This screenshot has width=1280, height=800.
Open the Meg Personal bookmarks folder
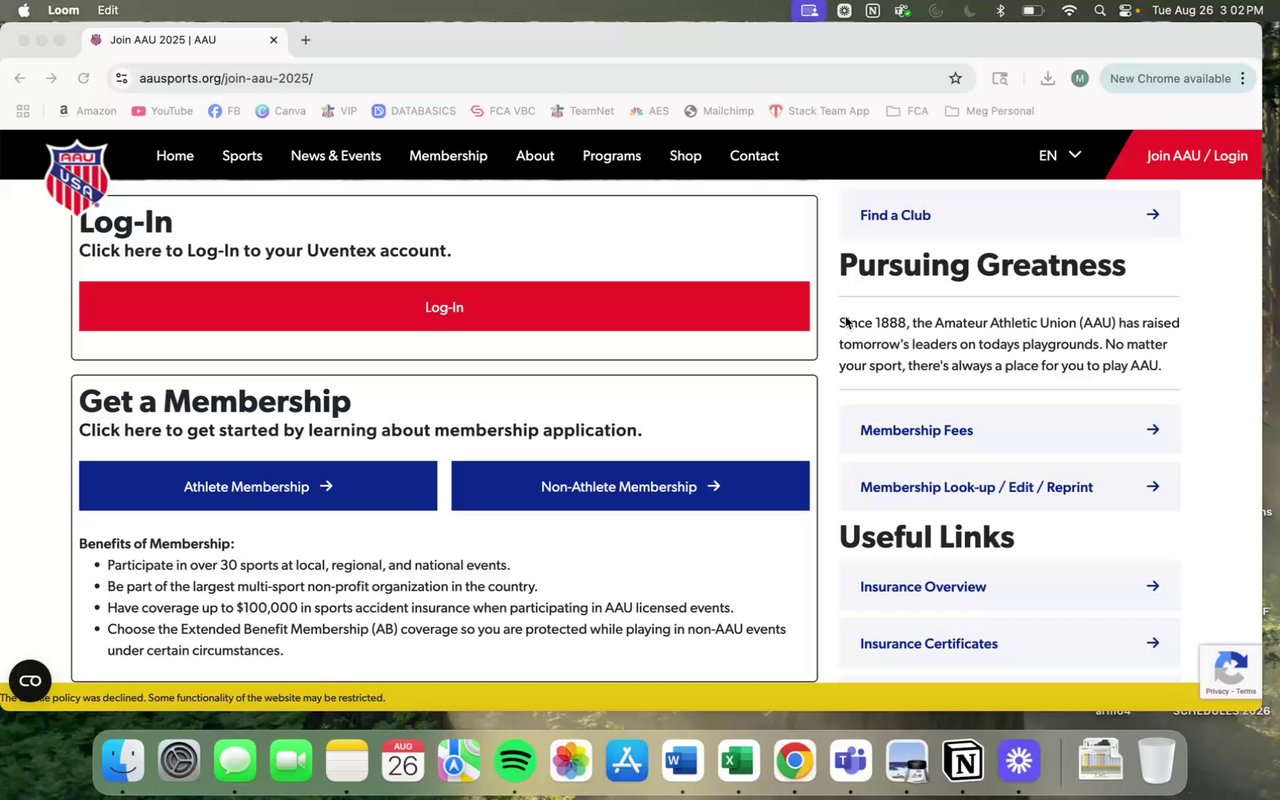989,111
